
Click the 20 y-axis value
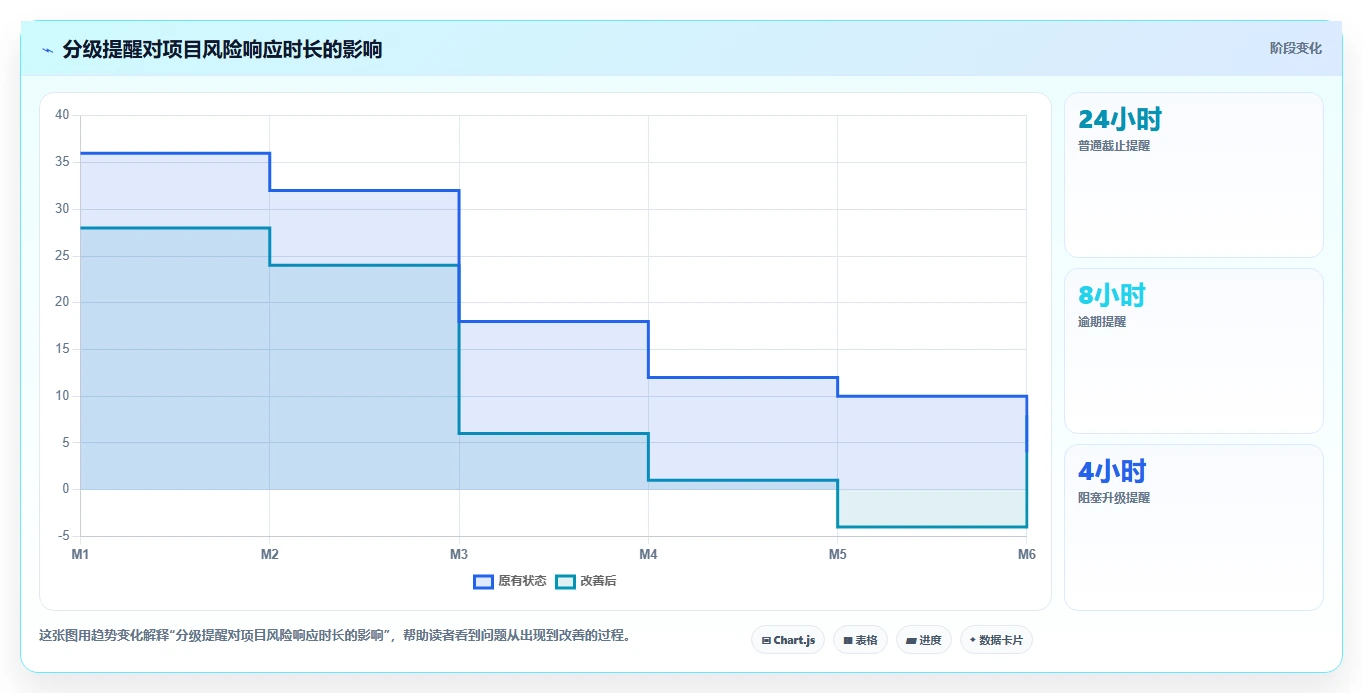tap(62, 302)
